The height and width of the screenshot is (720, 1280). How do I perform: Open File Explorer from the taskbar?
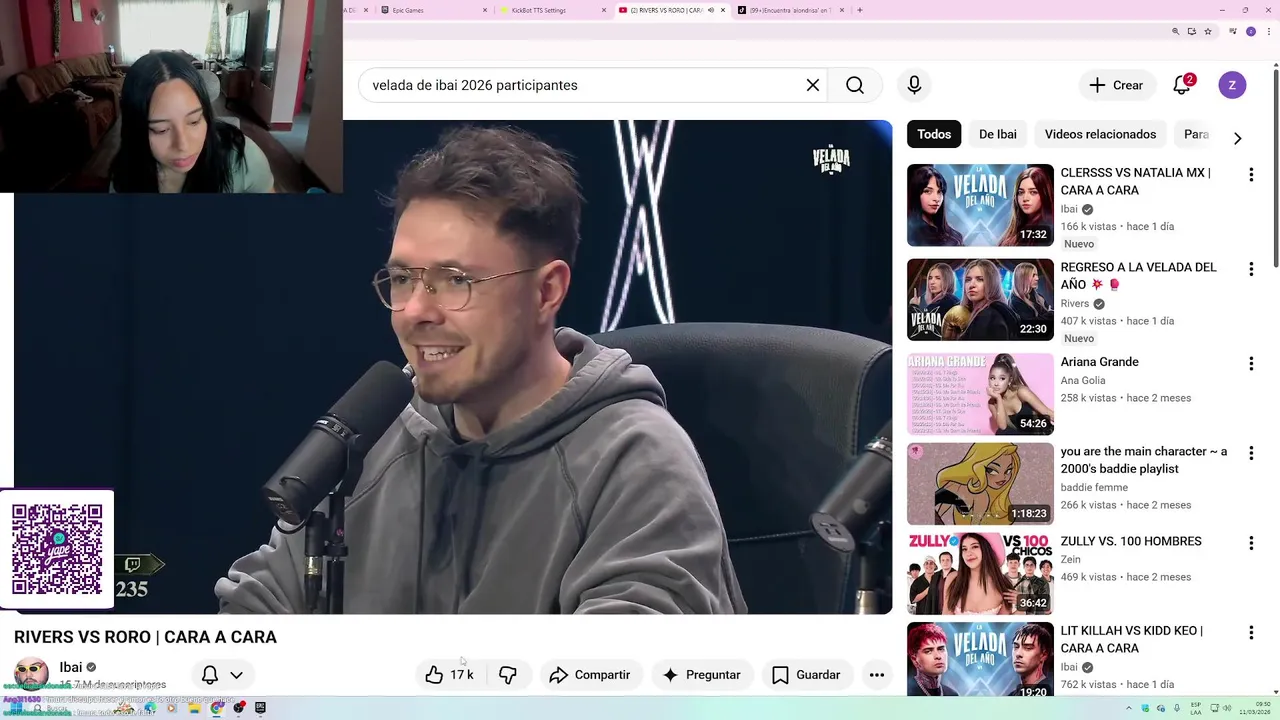pyautogui.click(x=194, y=708)
